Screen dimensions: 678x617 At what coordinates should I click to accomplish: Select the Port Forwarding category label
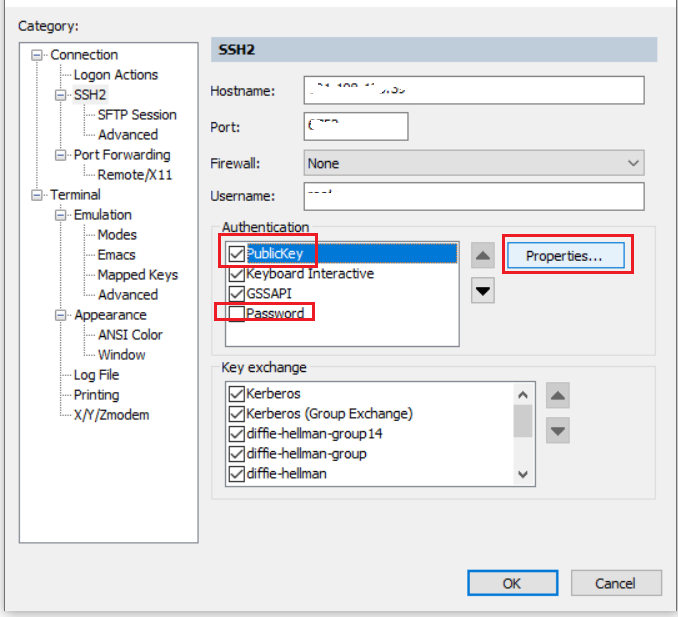122,155
